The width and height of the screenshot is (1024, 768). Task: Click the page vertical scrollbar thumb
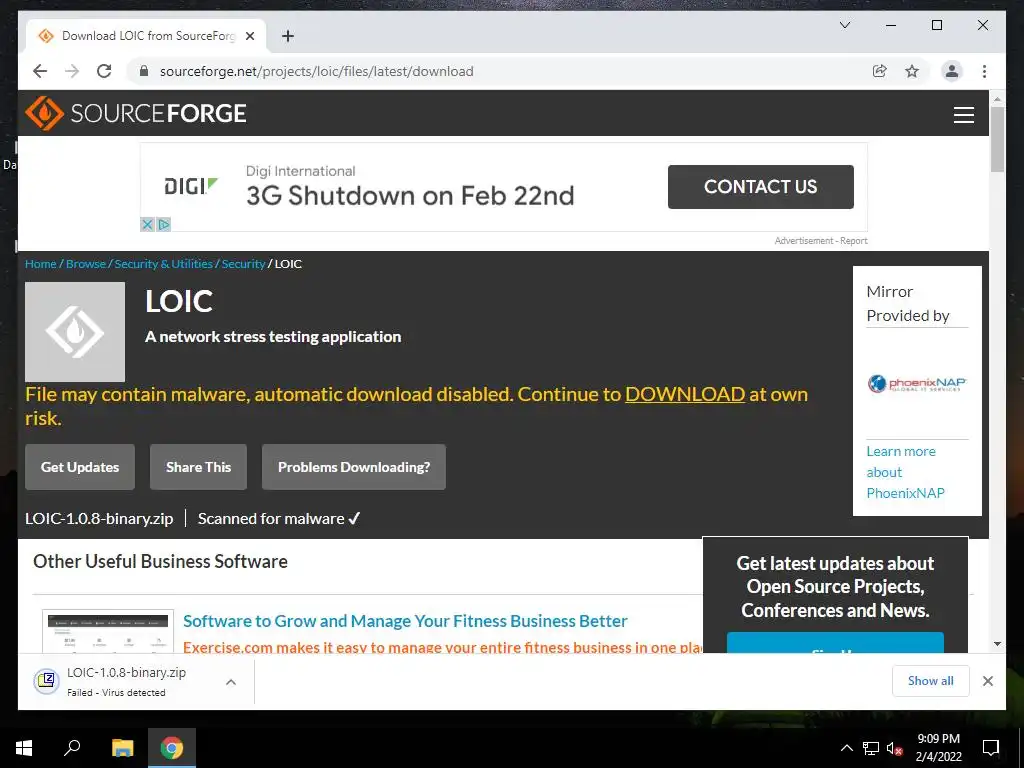pos(997,139)
